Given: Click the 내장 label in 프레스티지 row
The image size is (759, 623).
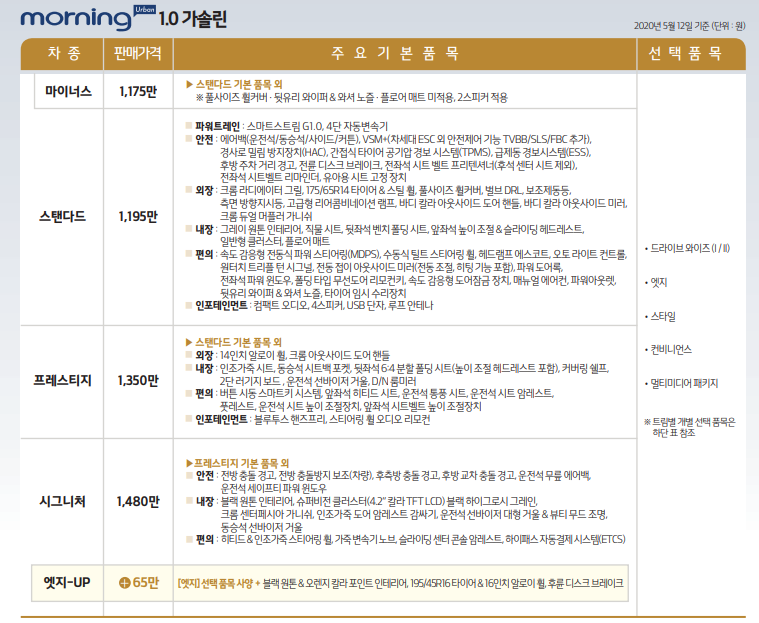Looking at the screenshot, I should (204, 368).
